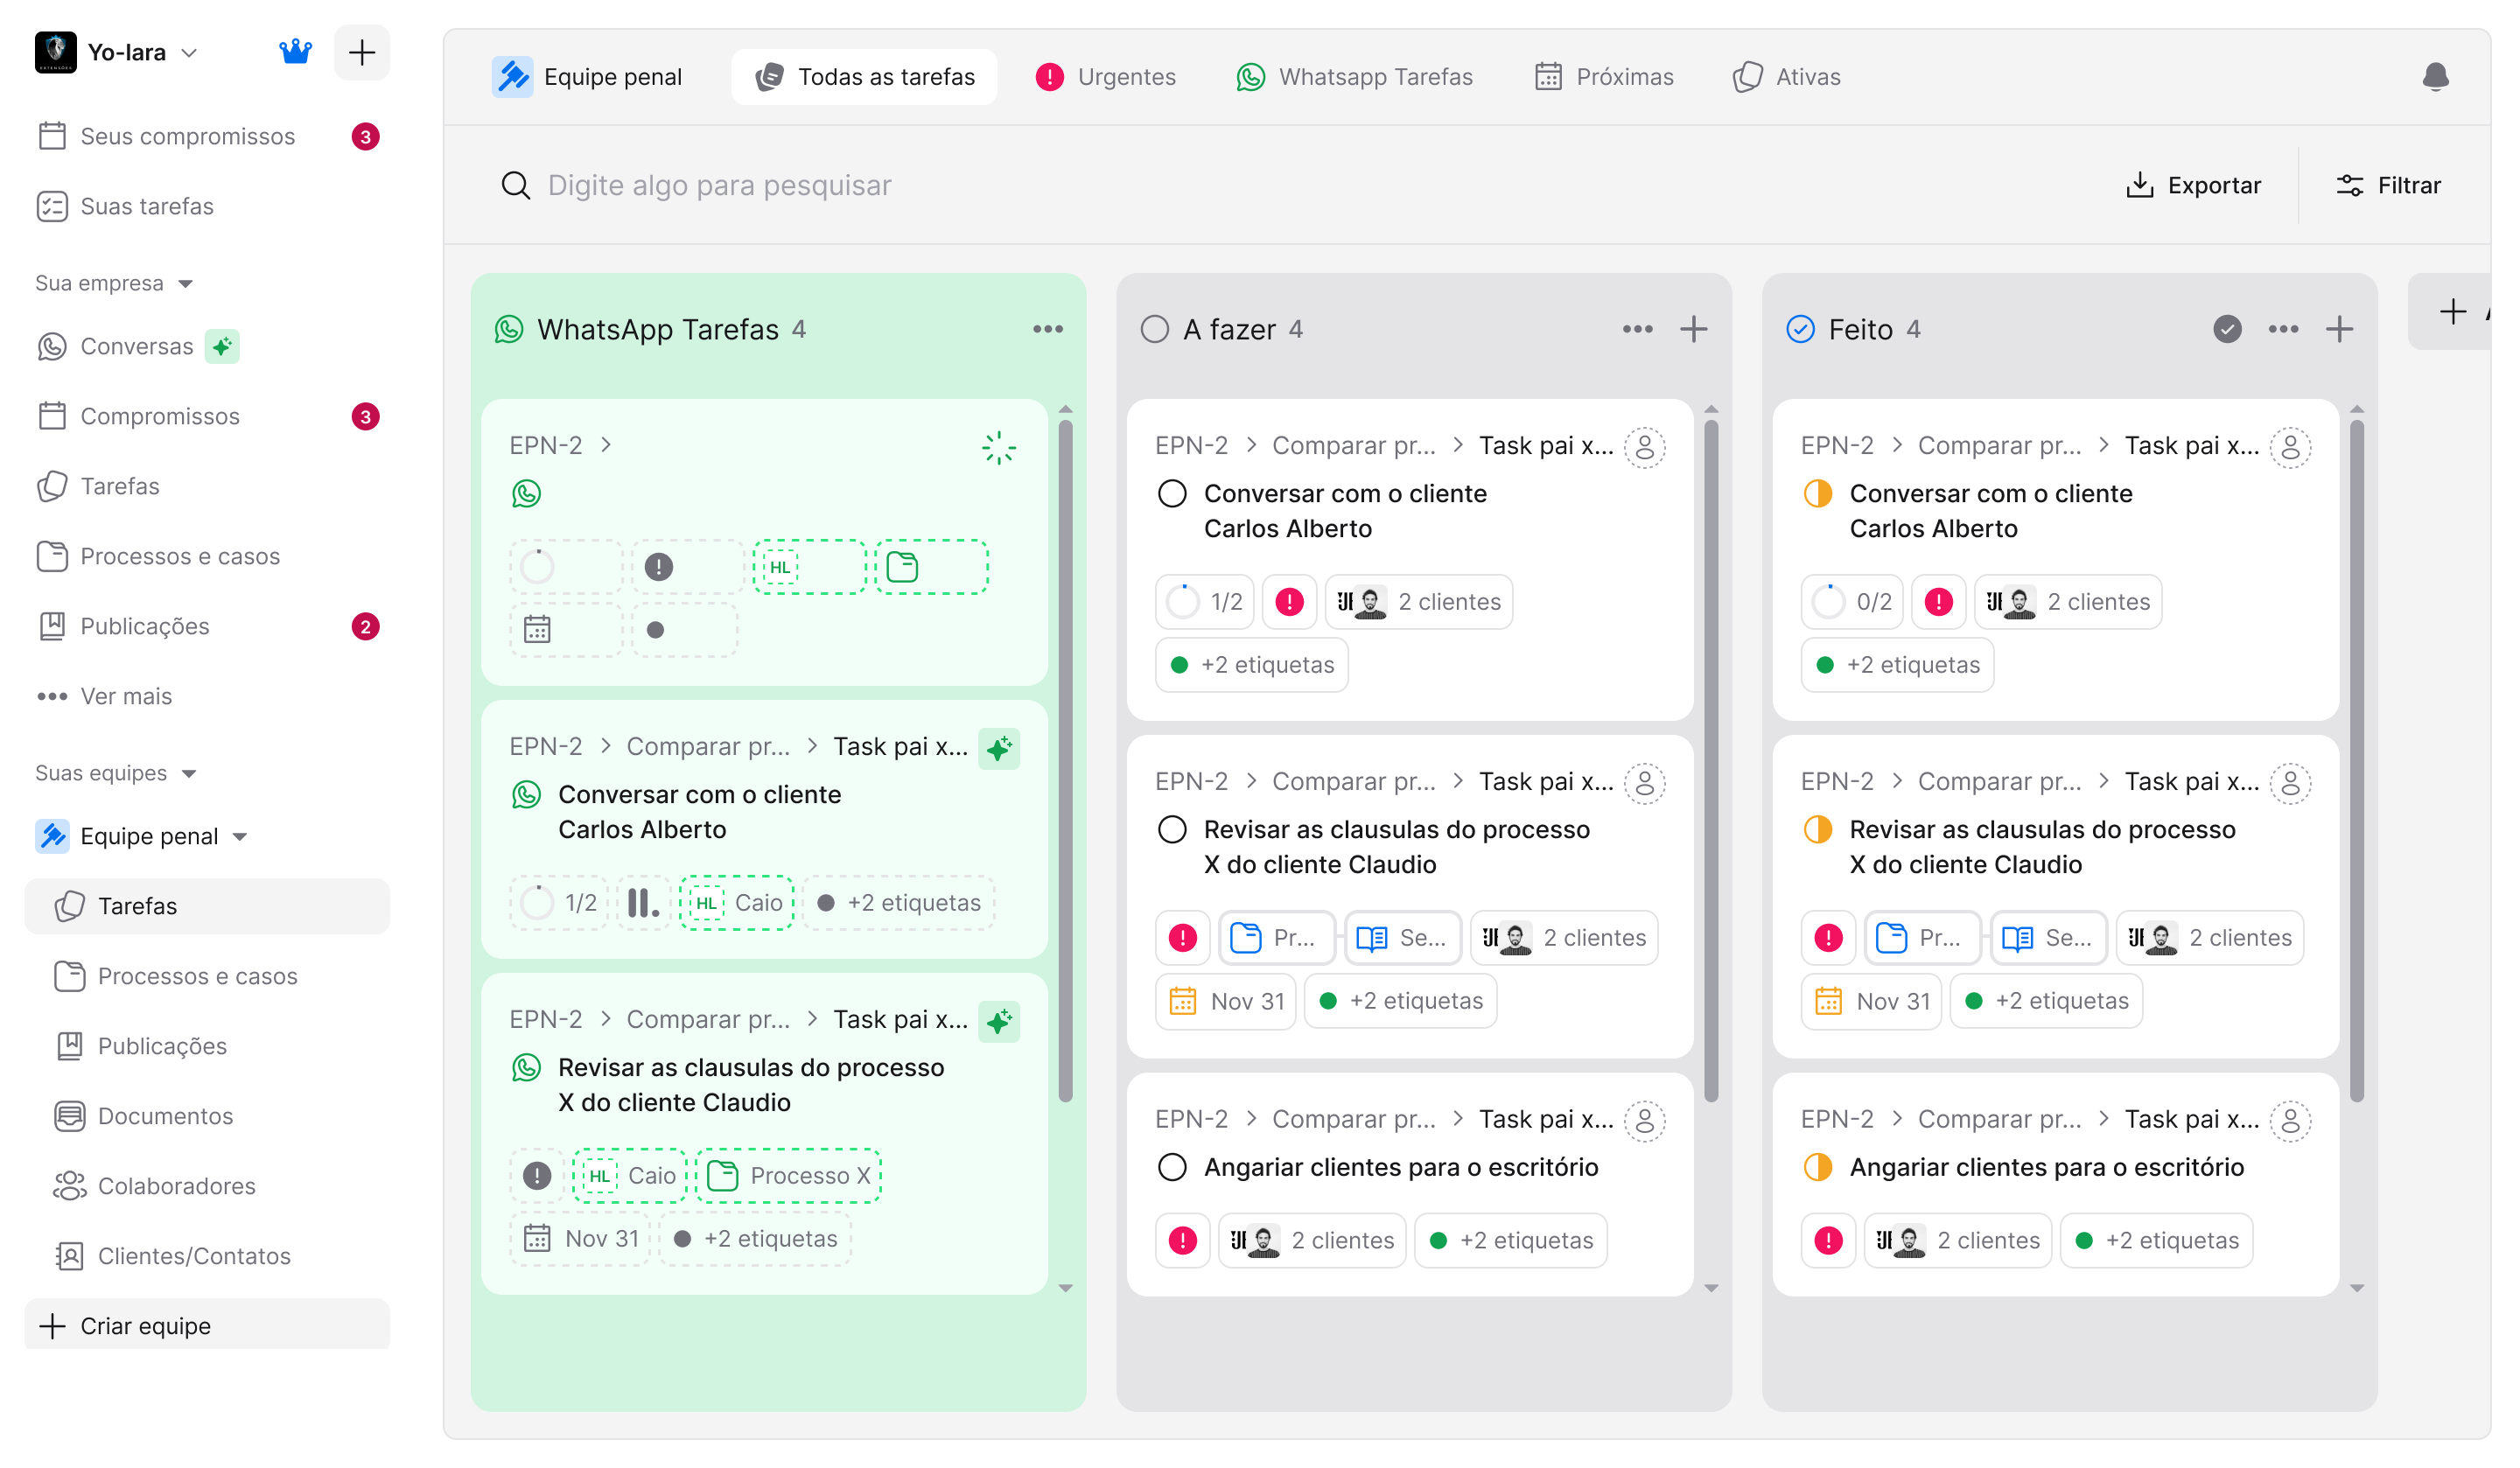Switch to Todas as tarefas tab
Image resolution: width=2520 pixels, height=1468 pixels.
click(864, 77)
